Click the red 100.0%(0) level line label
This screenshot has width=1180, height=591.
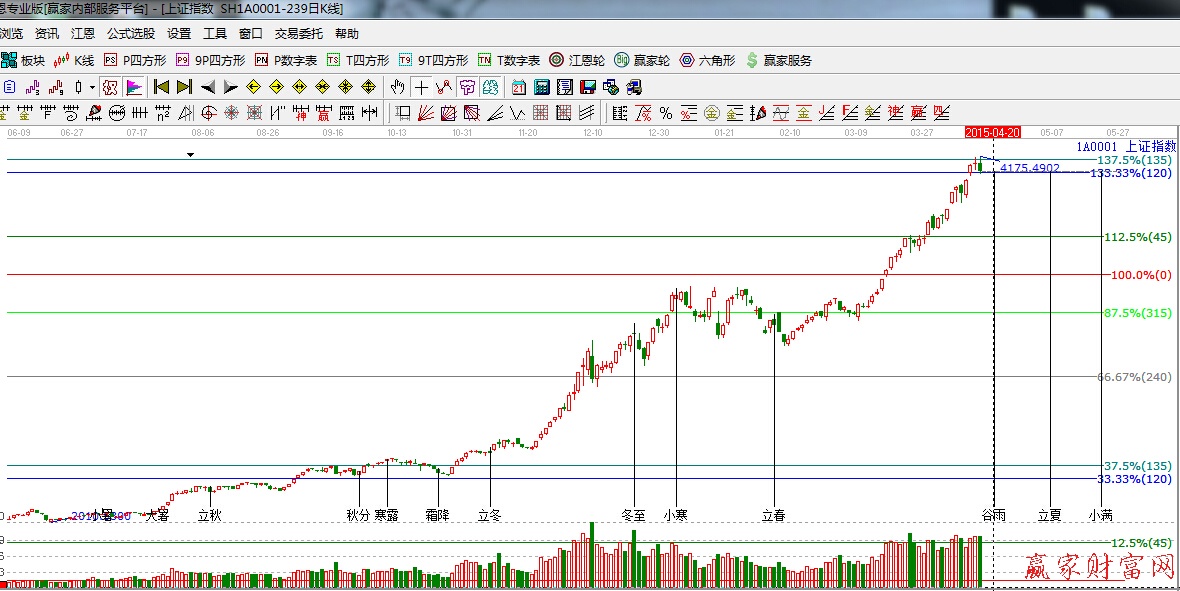(1140, 275)
